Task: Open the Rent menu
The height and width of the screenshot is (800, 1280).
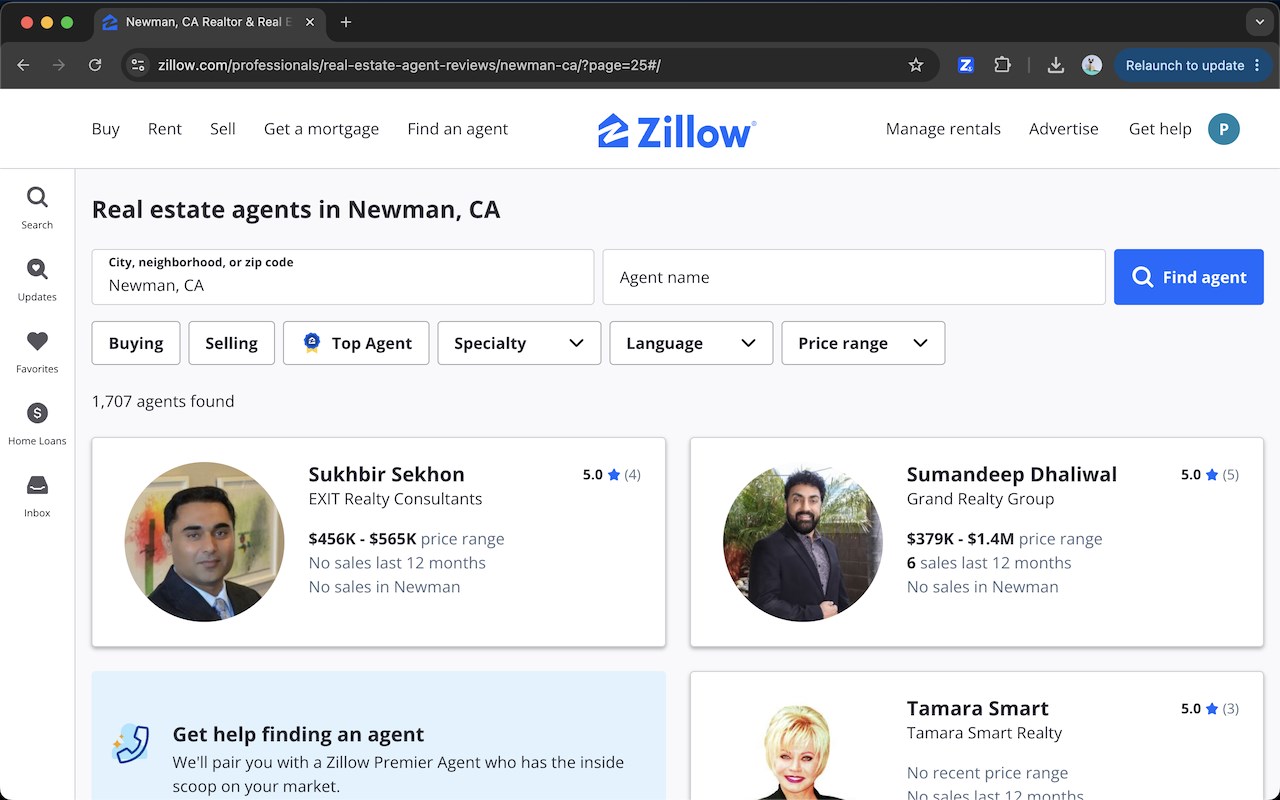Action: 165,129
